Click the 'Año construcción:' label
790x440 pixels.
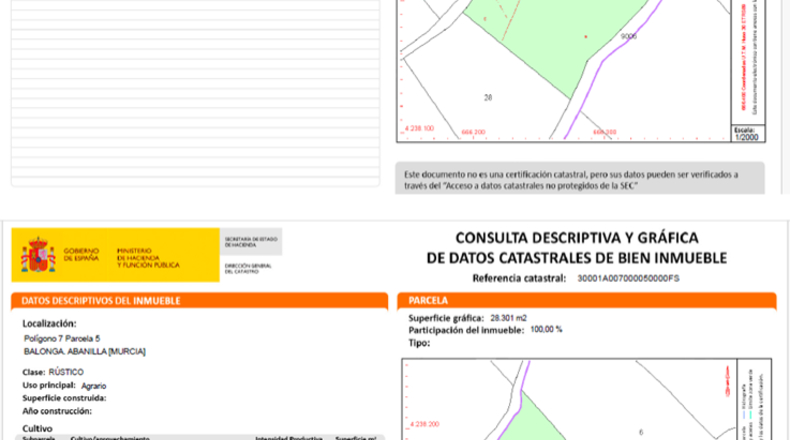click(57, 411)
